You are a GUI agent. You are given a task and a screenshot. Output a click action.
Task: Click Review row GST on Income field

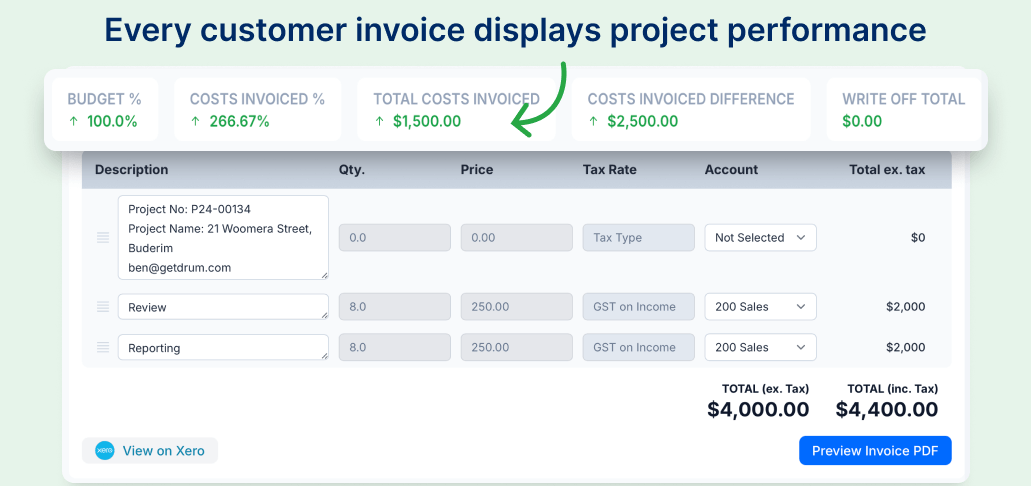click(638, 306)
